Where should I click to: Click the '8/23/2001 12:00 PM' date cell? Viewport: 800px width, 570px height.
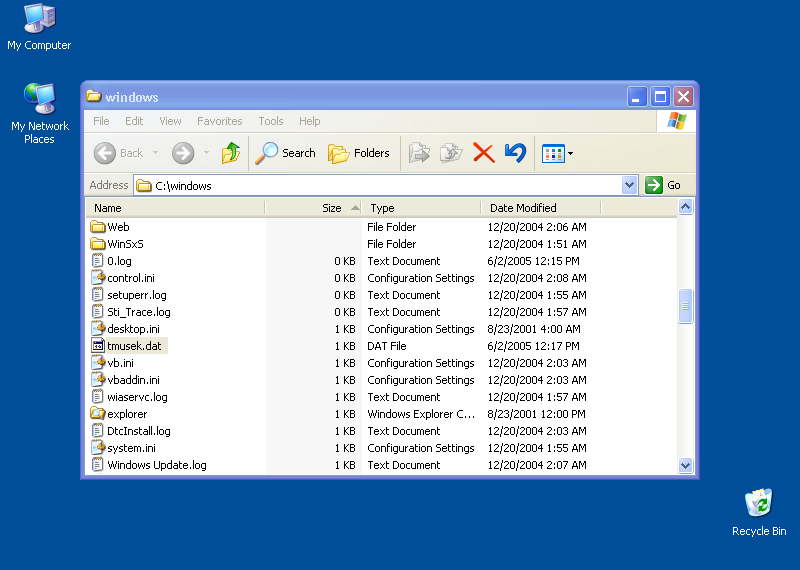[536, 414]
